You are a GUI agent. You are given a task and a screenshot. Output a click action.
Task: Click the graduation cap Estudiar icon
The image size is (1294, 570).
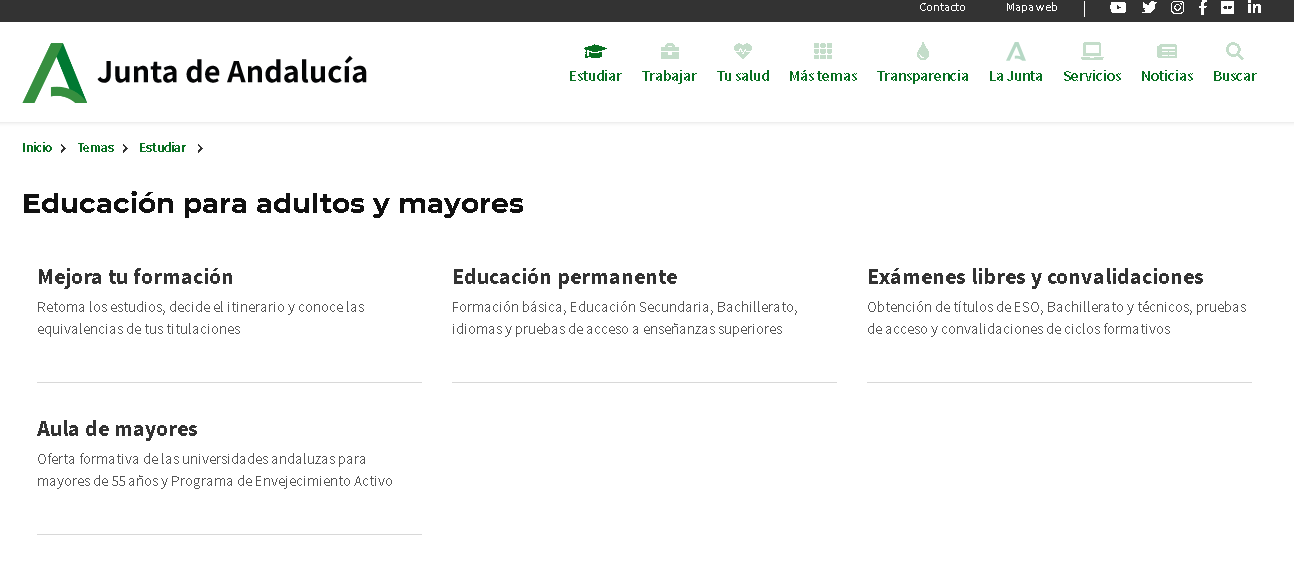point(595,51)
